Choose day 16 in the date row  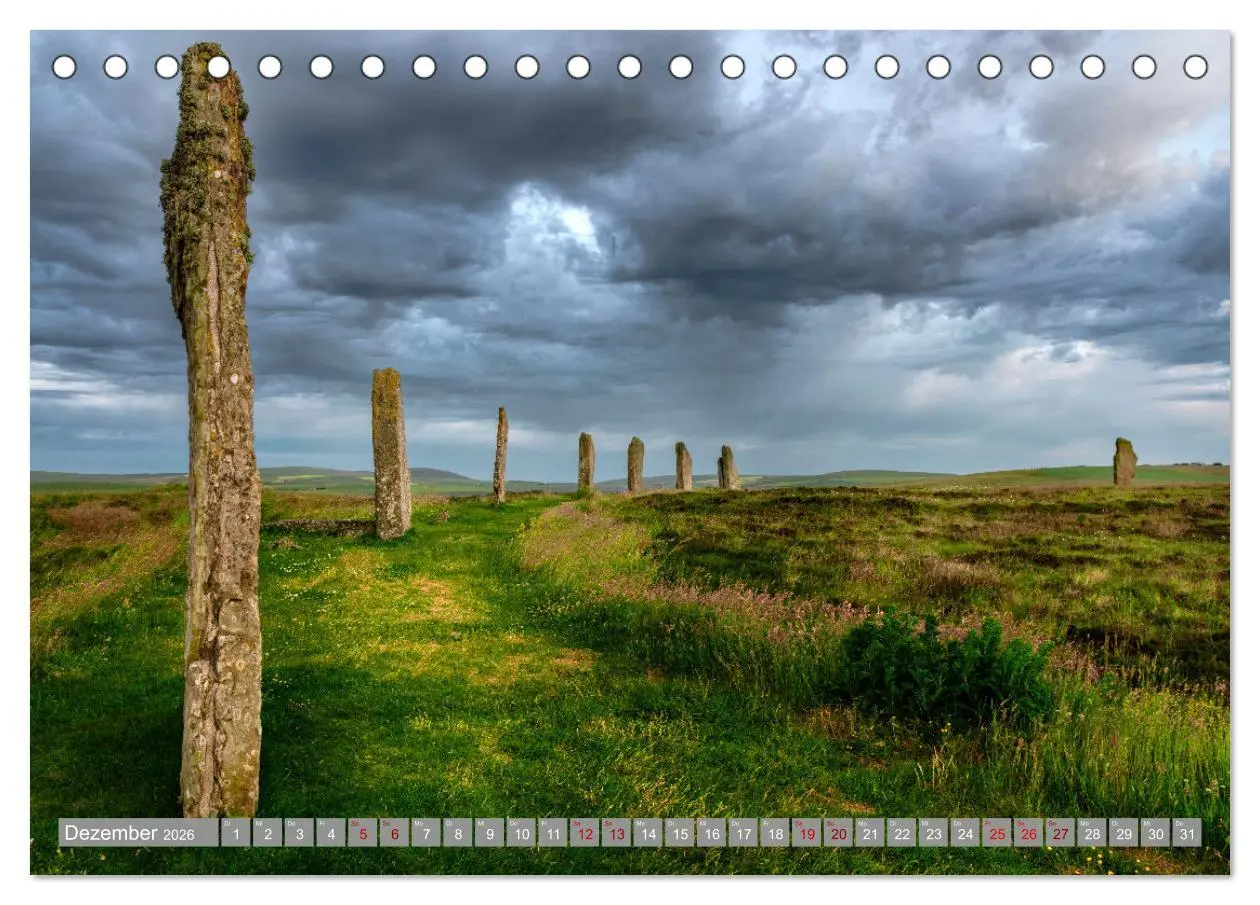coord(711,833)
